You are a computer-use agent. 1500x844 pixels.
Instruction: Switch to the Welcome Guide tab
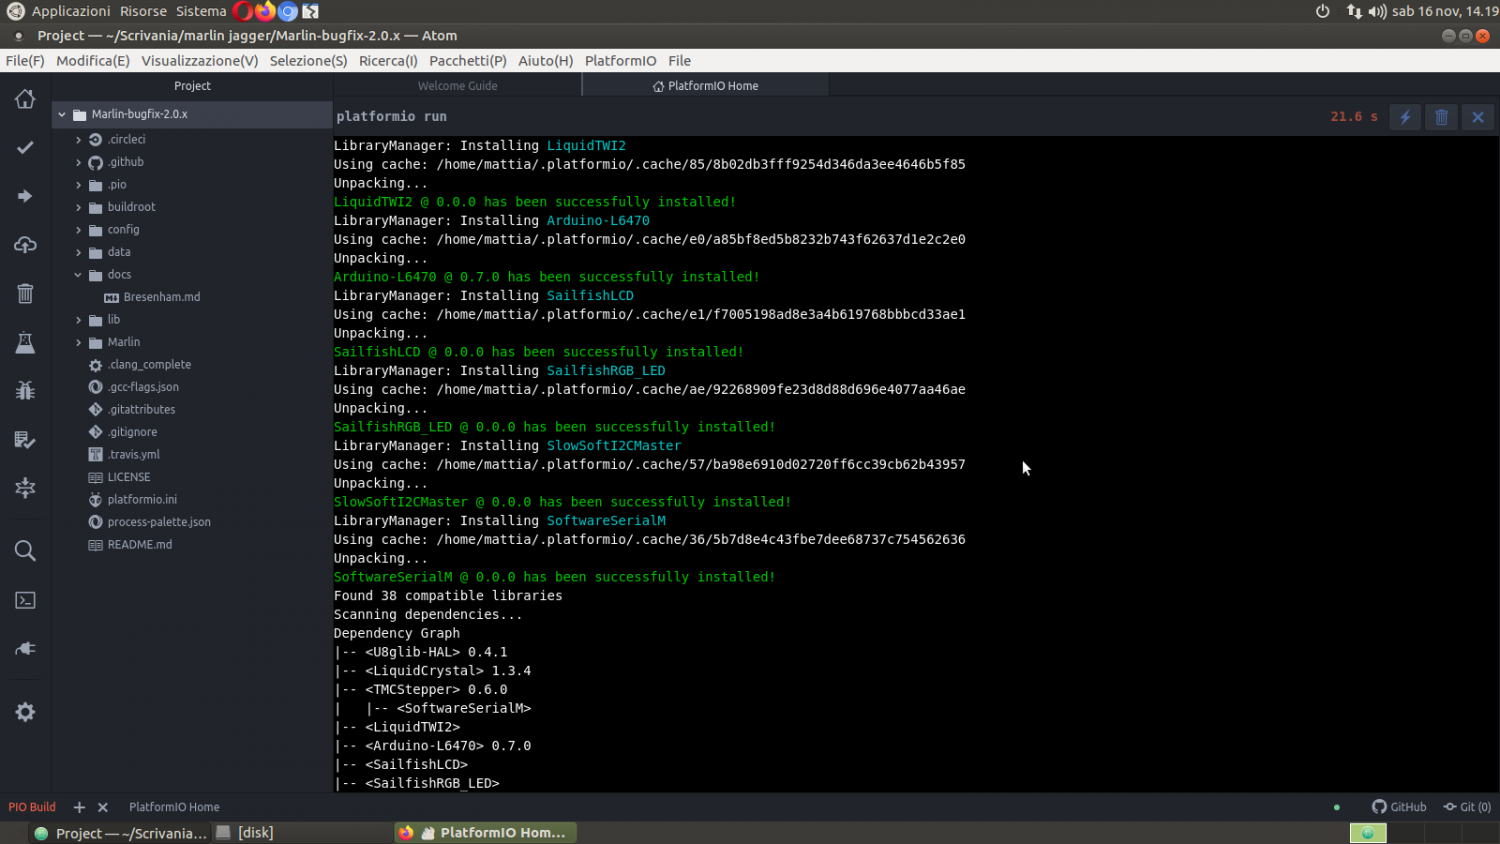point(457,86)
